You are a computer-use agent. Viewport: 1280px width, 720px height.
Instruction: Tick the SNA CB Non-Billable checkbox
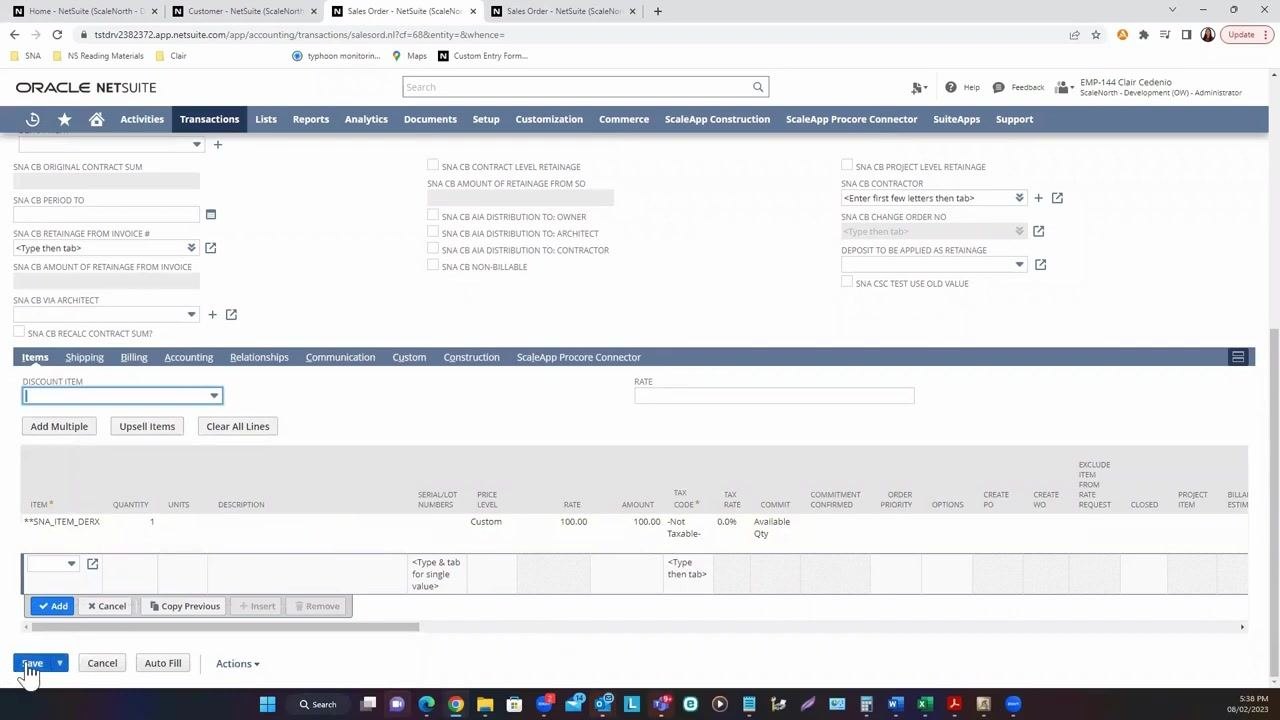click(433, 265)
